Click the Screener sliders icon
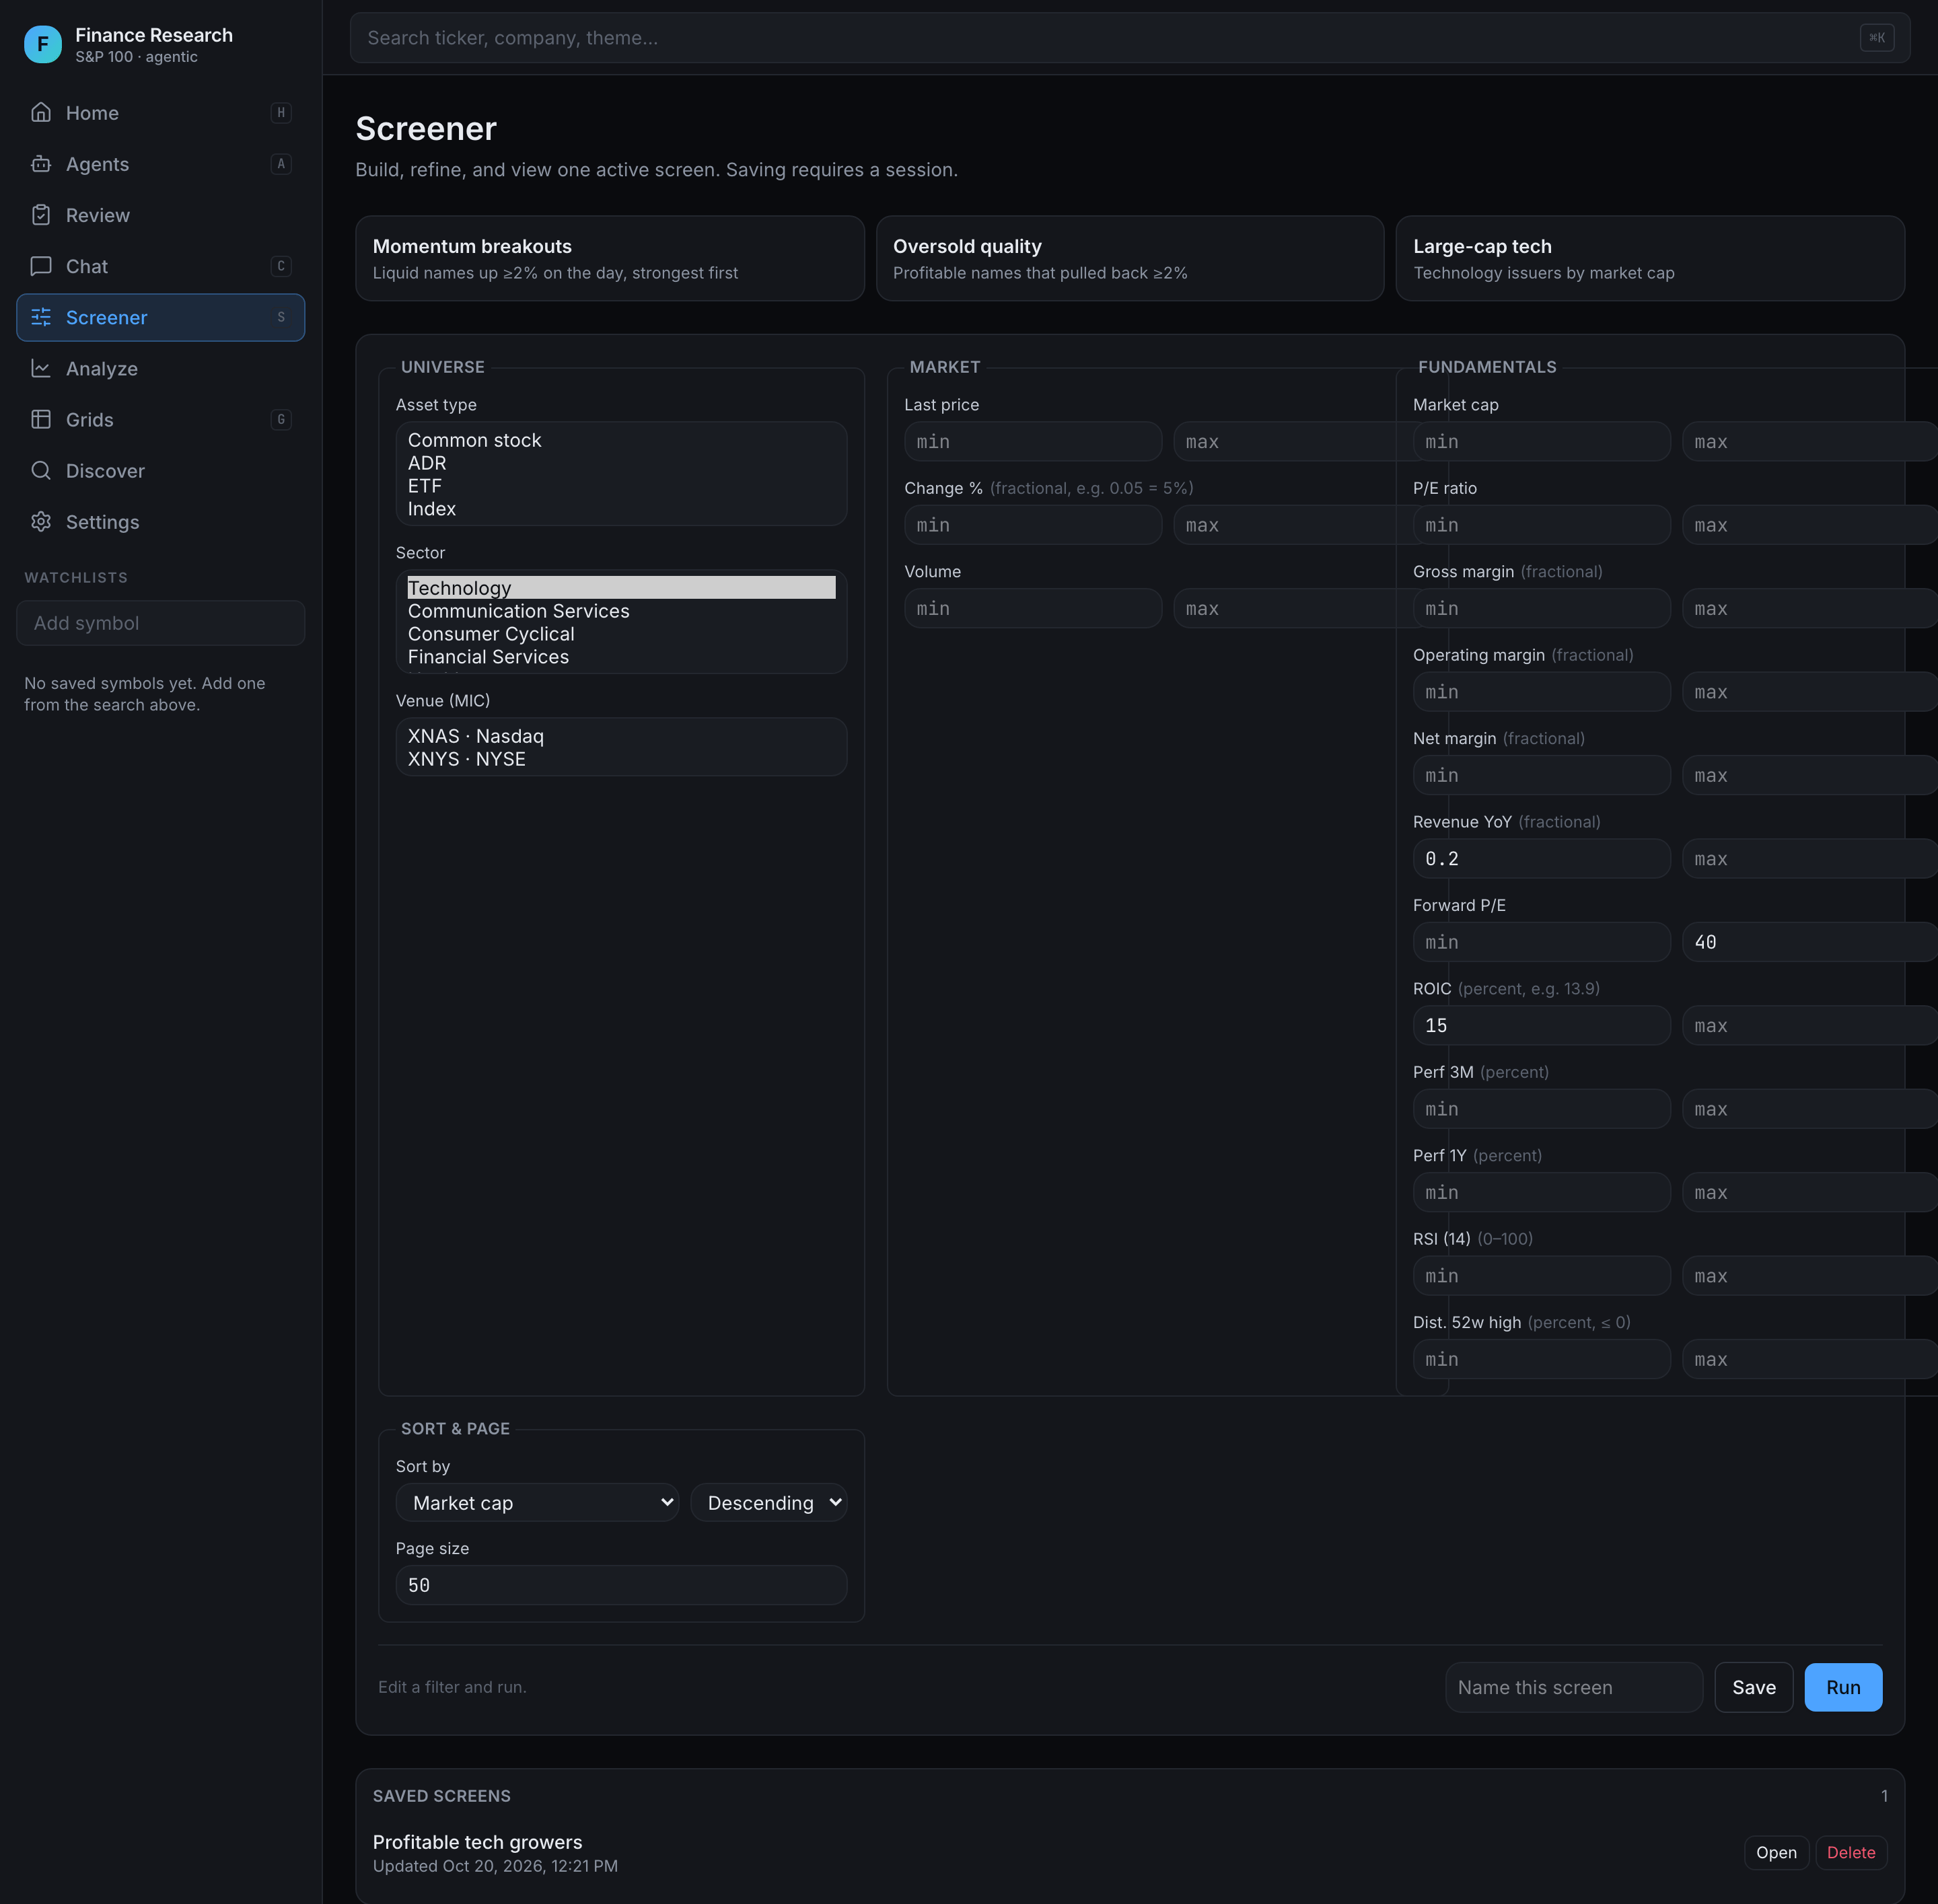 click(x=41, y=317)
